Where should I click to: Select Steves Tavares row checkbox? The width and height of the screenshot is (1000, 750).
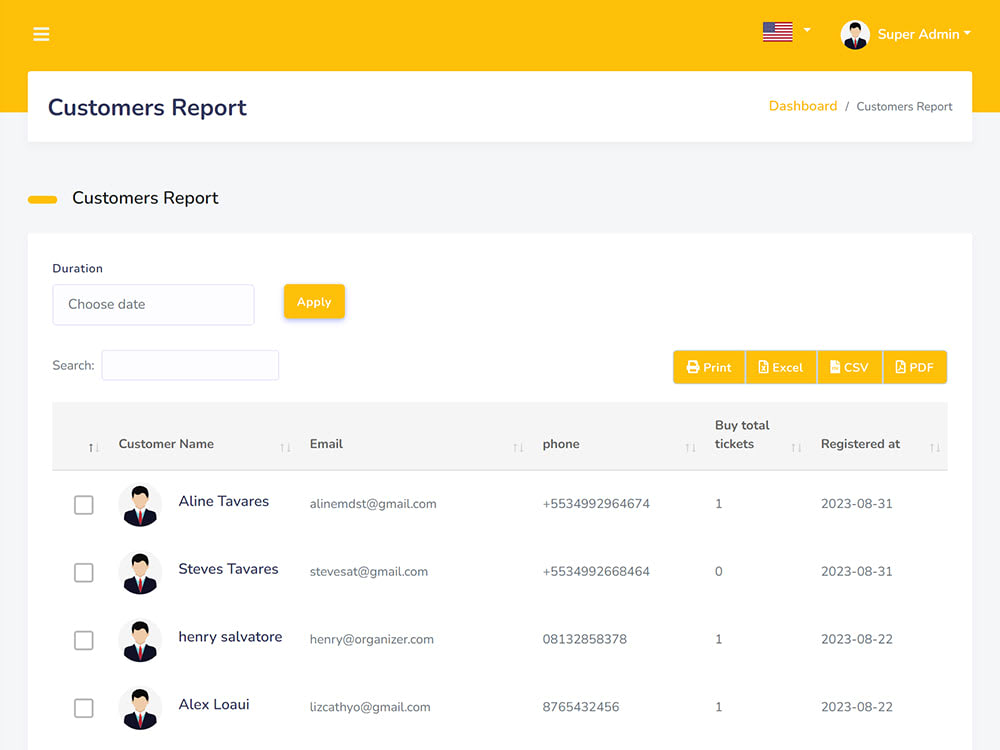84,572
